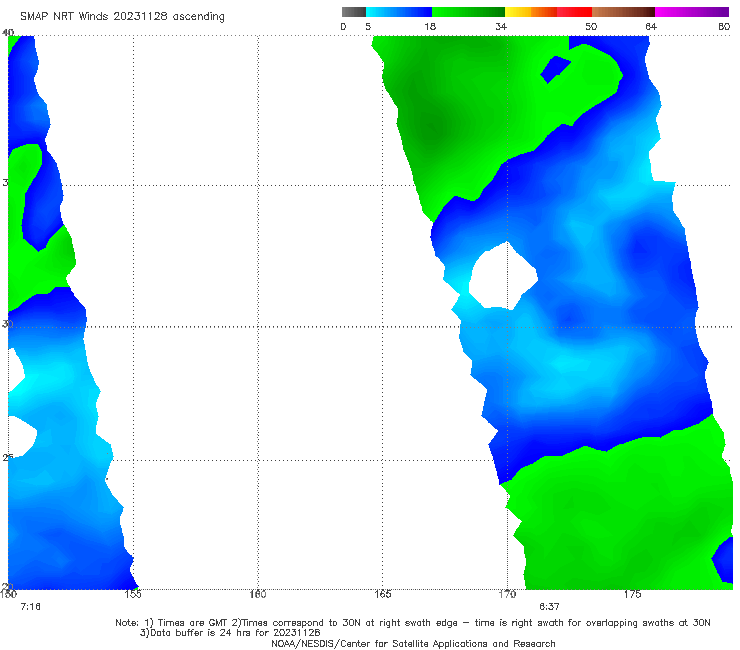The image size is (740, 650).
Task: Click the longitude label '175'
Action: [x=632, y=594]
